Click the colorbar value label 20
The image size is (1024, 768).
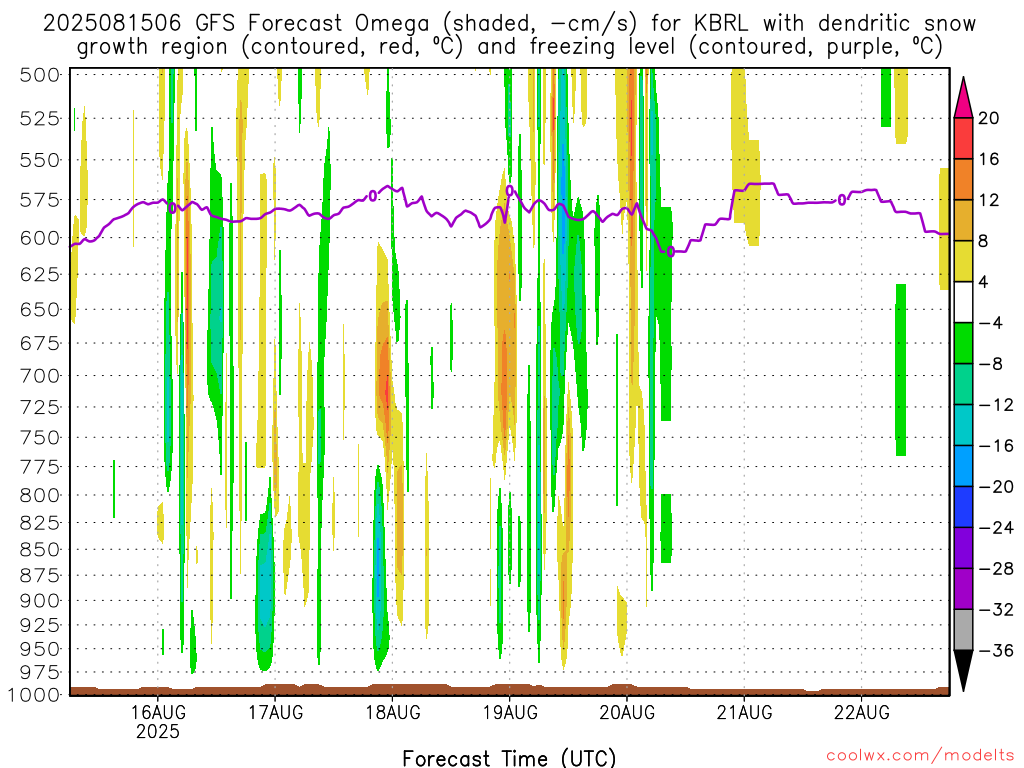pos(989,118)
